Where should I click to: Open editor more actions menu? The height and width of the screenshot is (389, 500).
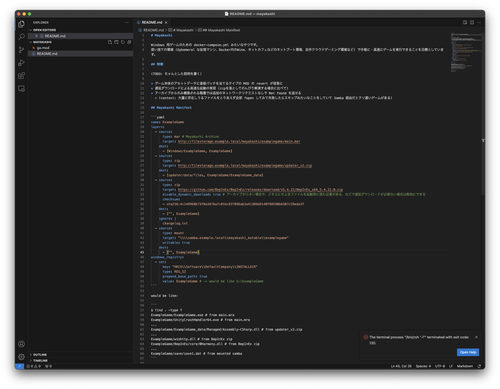[x=479, y=22]
